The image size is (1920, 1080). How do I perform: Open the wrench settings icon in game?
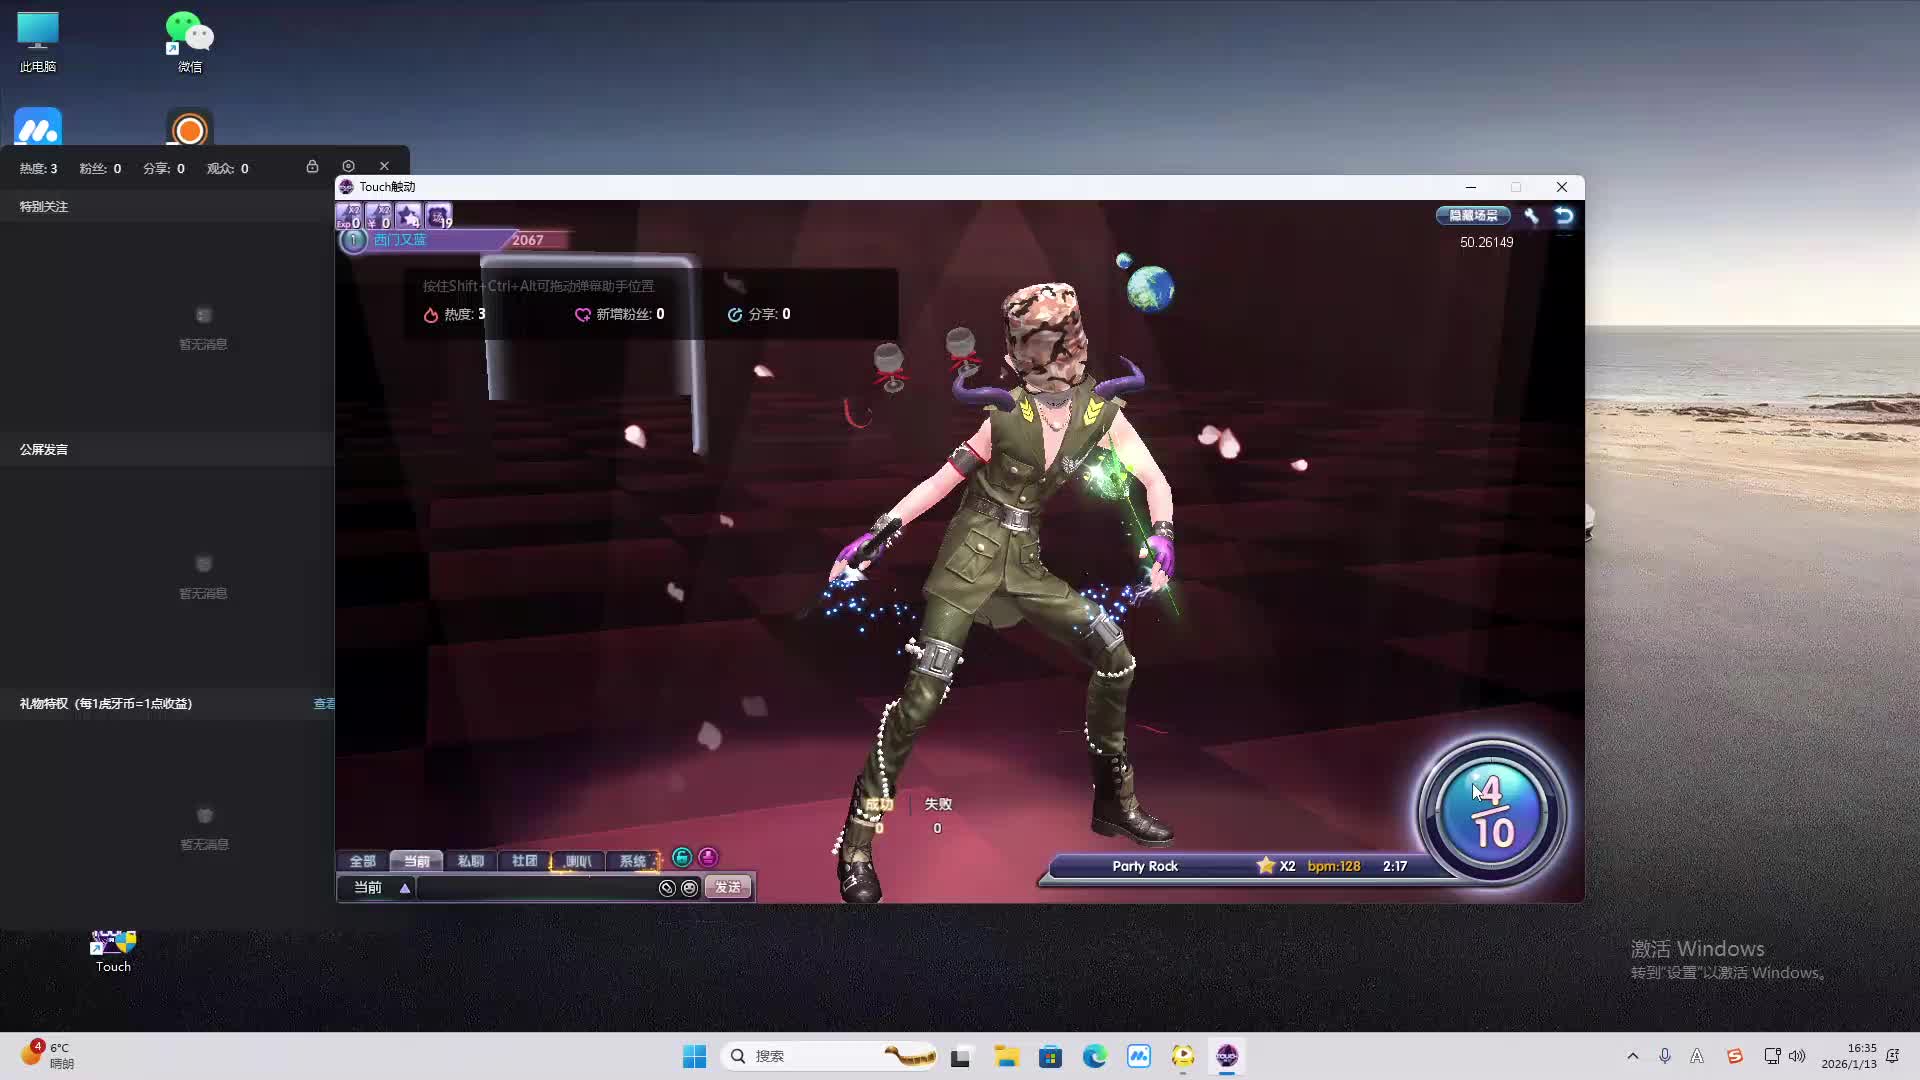tap(1531, 215)
